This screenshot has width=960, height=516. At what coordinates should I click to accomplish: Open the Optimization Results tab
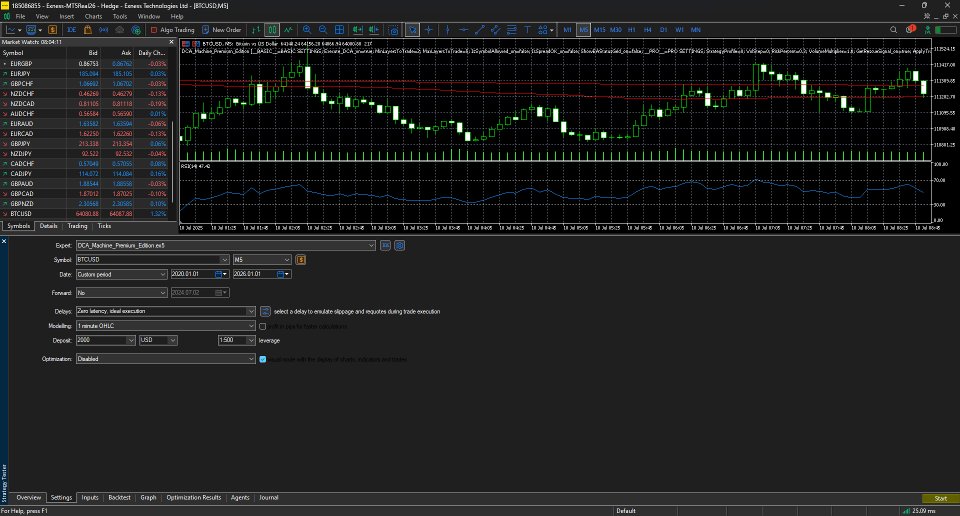point(193,498)
